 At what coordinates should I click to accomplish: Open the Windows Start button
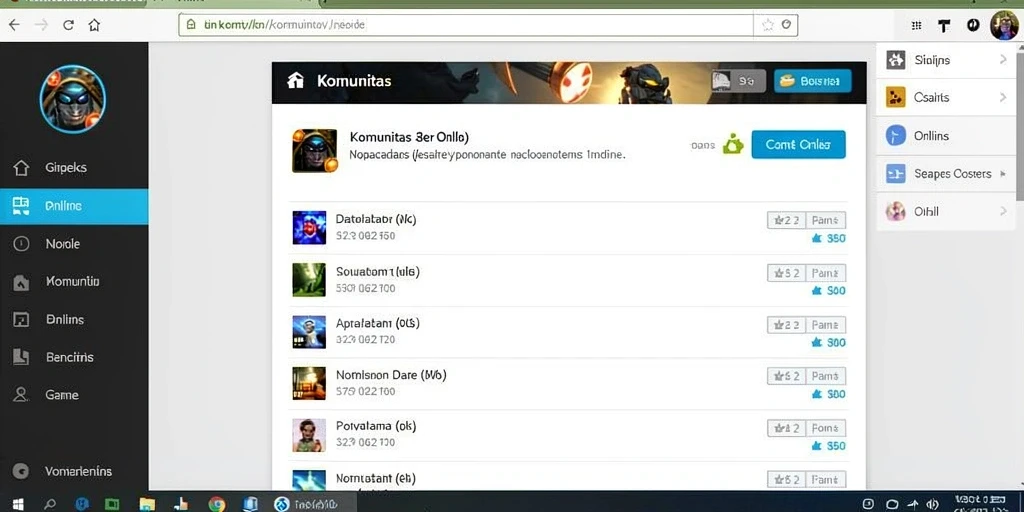18,504
